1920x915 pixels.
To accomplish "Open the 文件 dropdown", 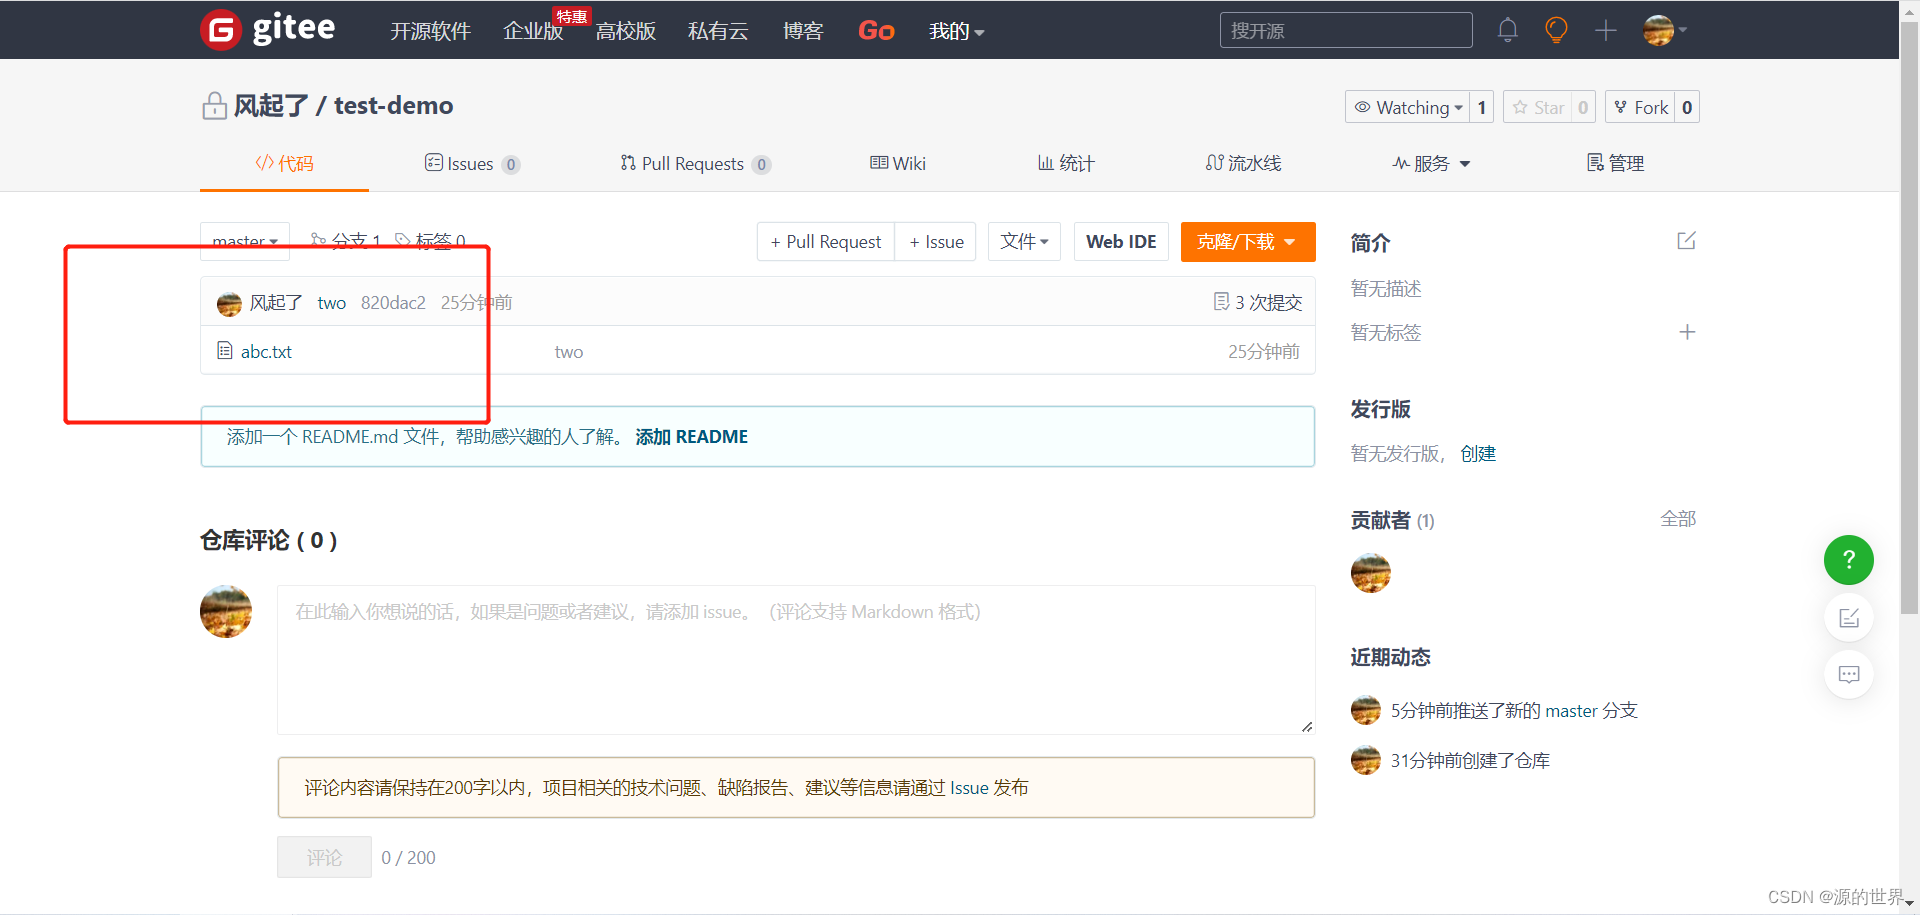I will [x=1024, y=241].
